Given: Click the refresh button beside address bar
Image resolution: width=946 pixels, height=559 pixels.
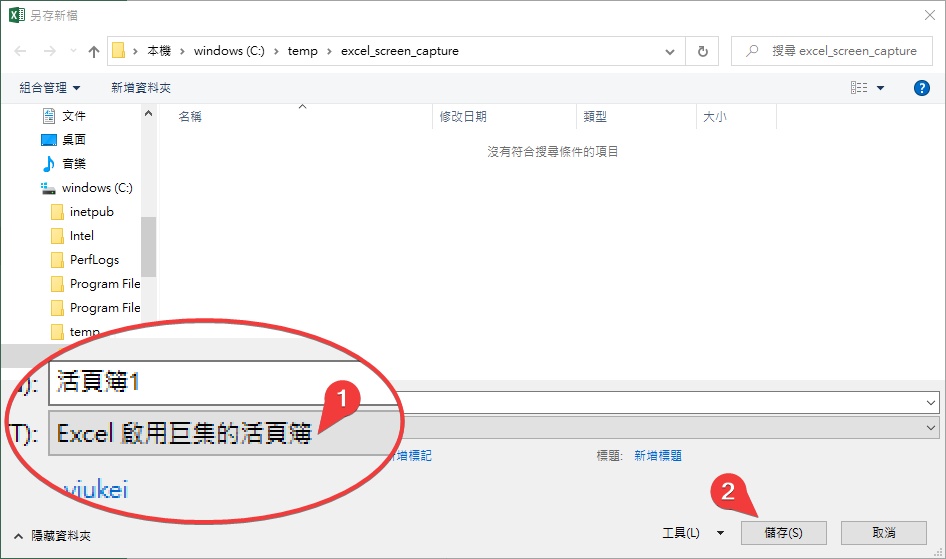Looking at the screenshot, I should (x=703, y=51).
